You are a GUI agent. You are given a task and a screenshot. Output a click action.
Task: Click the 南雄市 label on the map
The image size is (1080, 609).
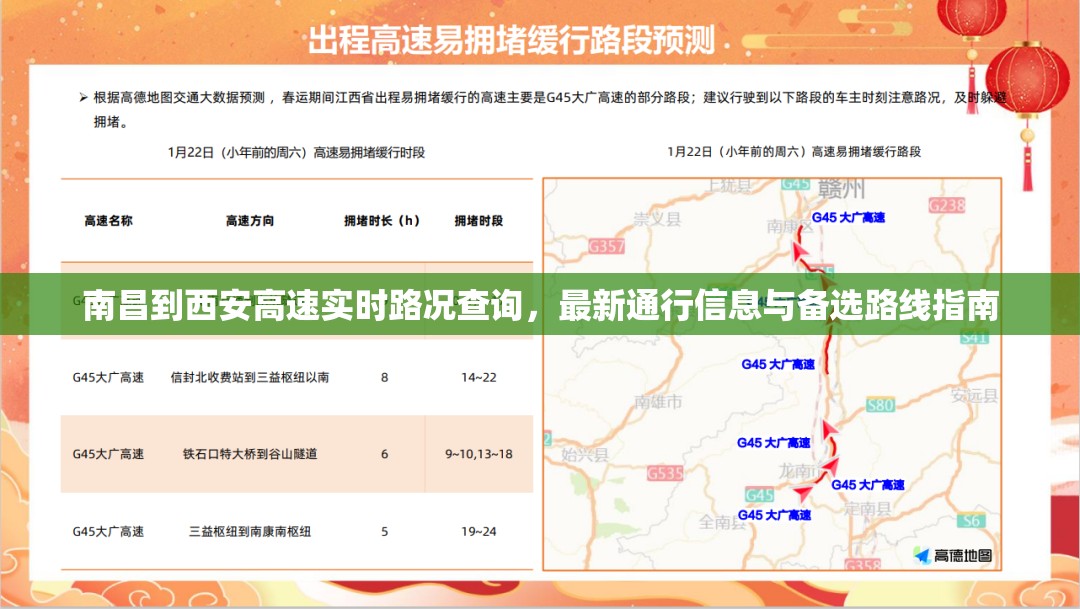coord(658,401)
